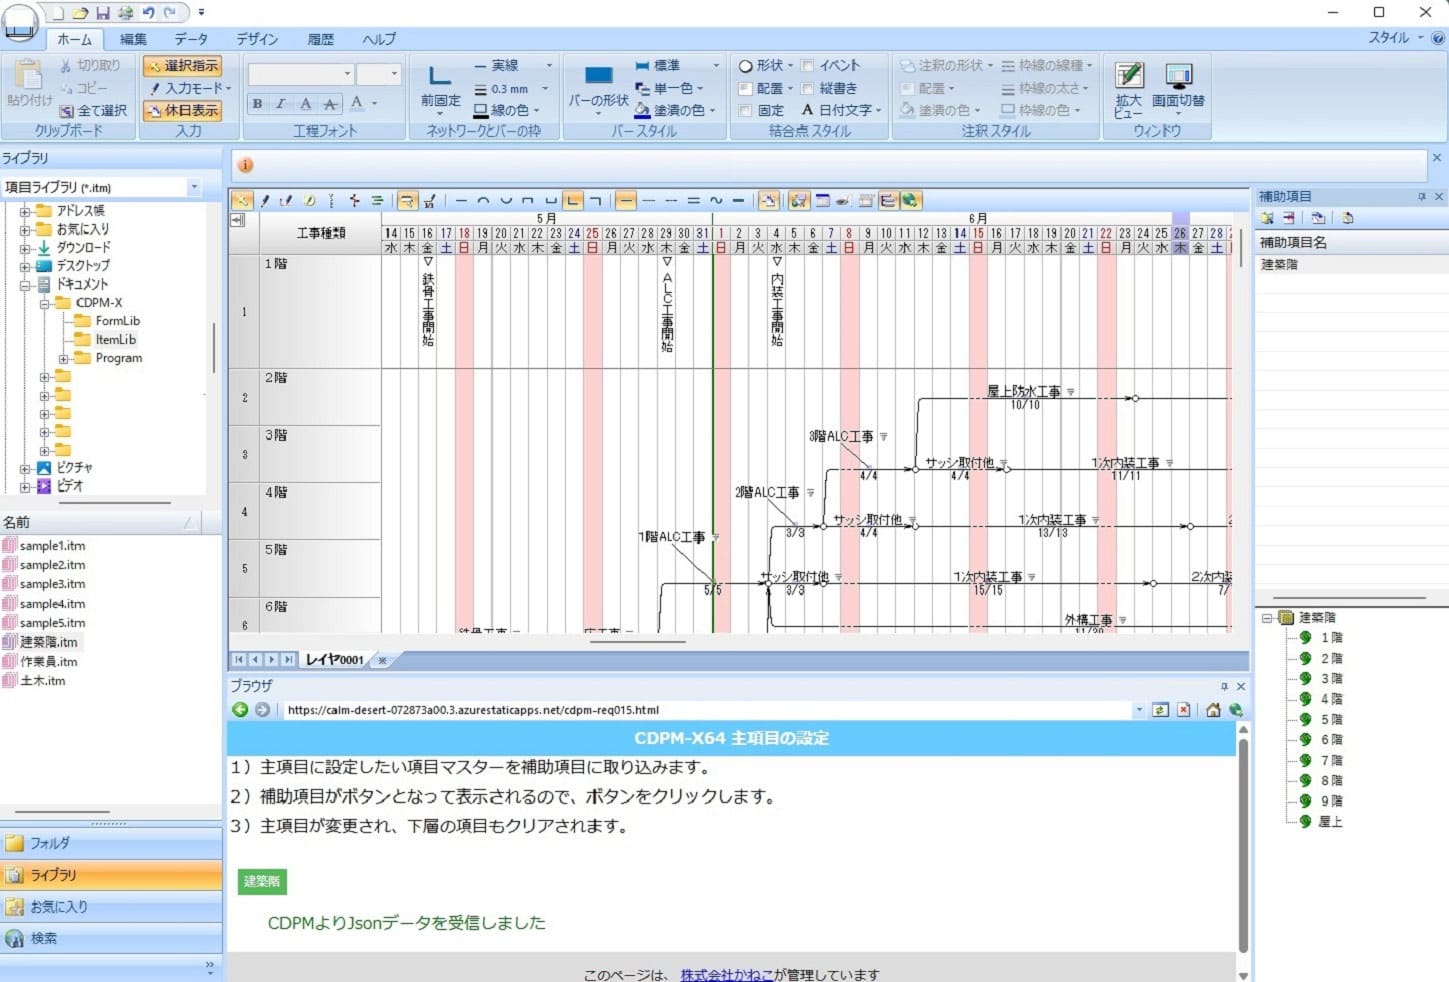Click browser back green arrow button

point(240,710)
